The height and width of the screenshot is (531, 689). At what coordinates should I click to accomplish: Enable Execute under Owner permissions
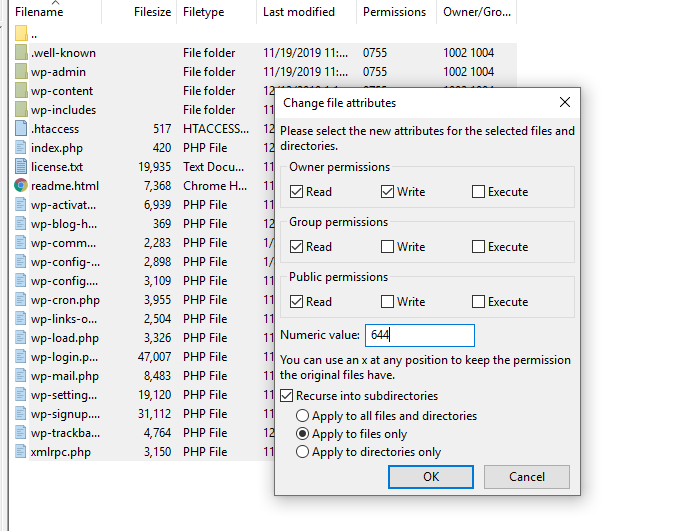[x=479, y=192]
